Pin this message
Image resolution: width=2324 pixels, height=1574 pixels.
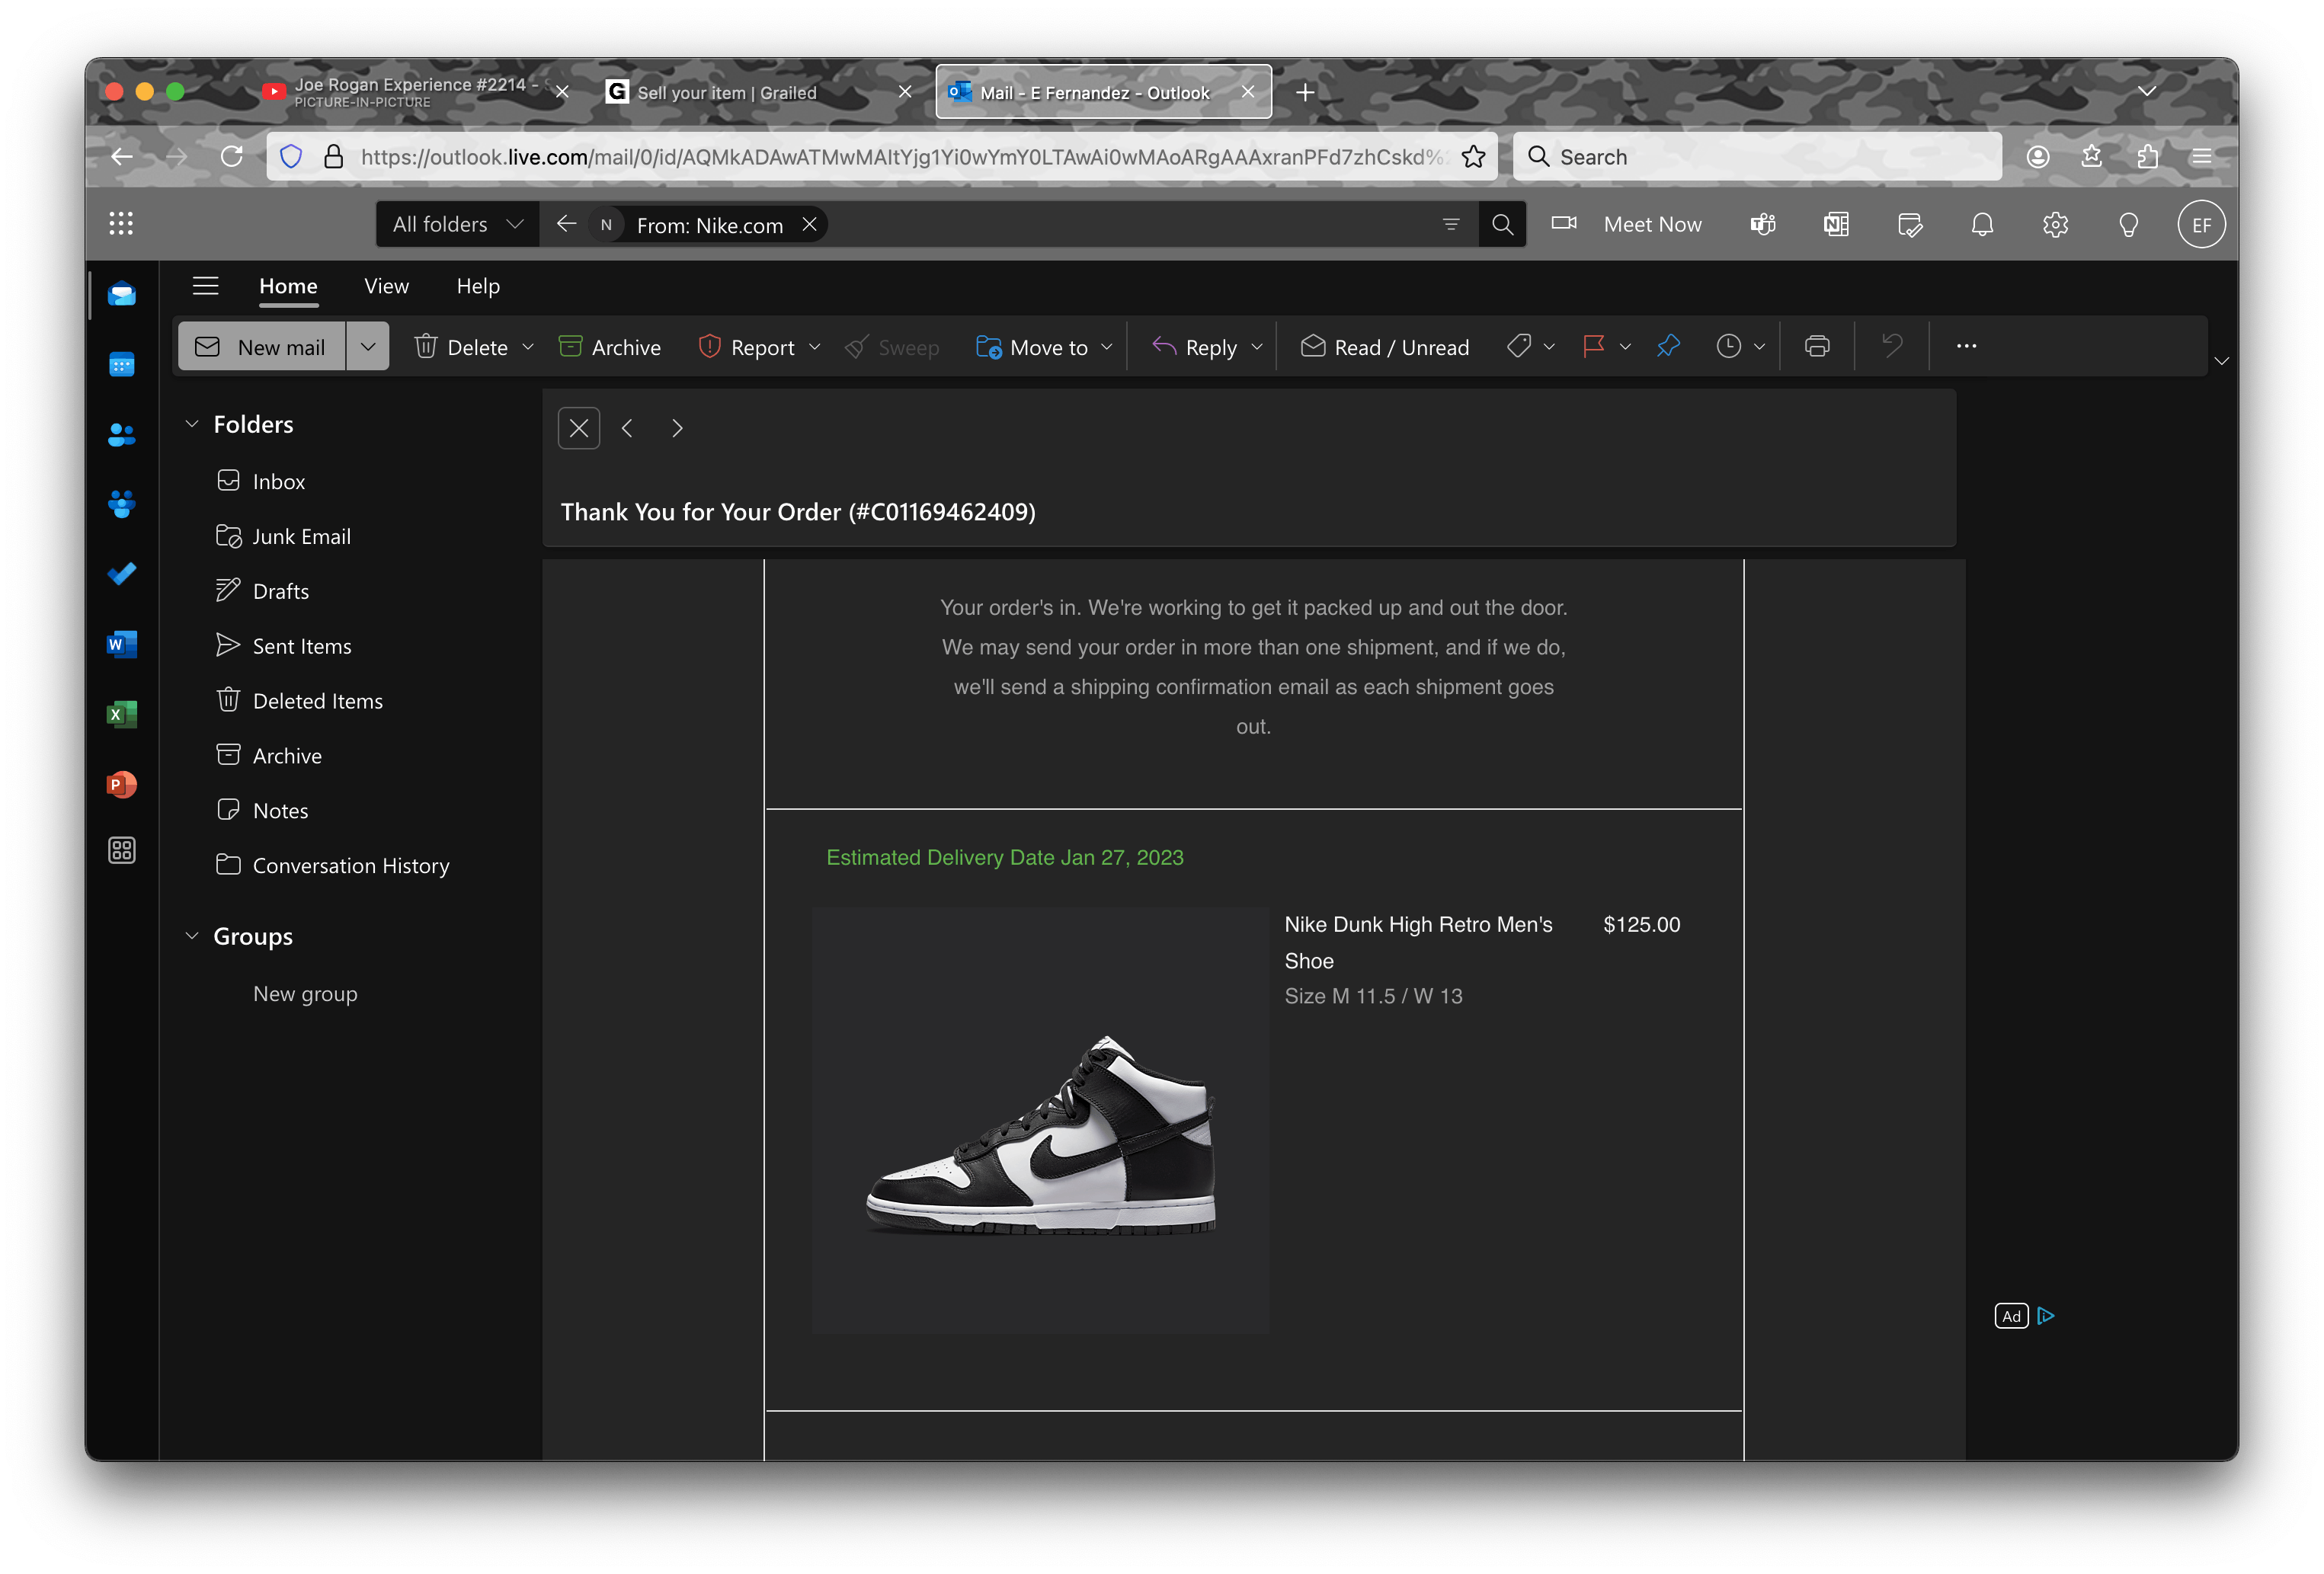1668,346
